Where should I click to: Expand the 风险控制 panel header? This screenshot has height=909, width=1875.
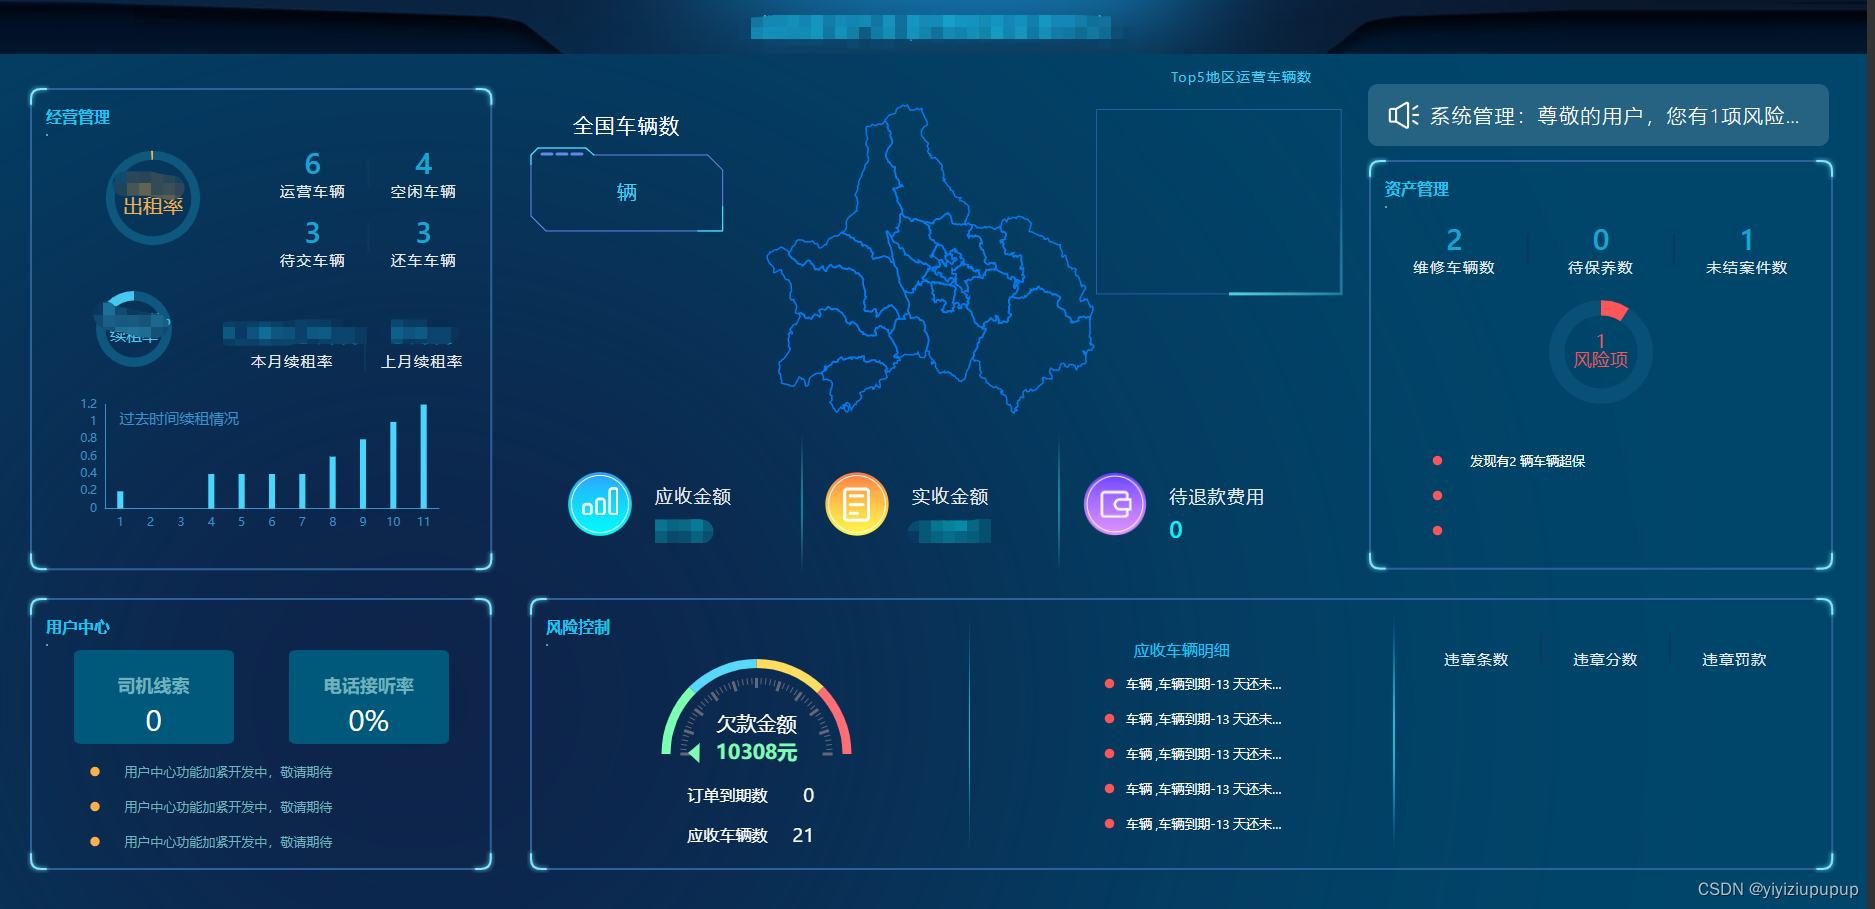pyautogui.click(x=575, y=627)
